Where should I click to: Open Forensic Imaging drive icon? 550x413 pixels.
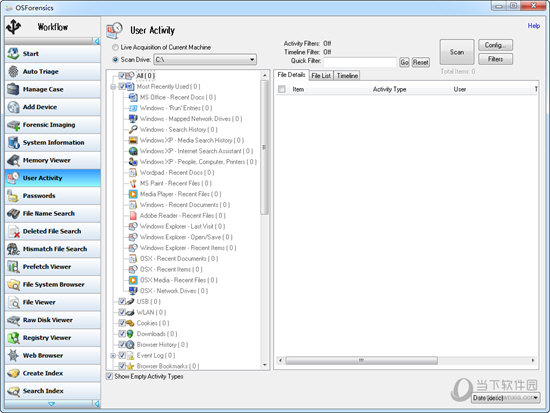13,125
